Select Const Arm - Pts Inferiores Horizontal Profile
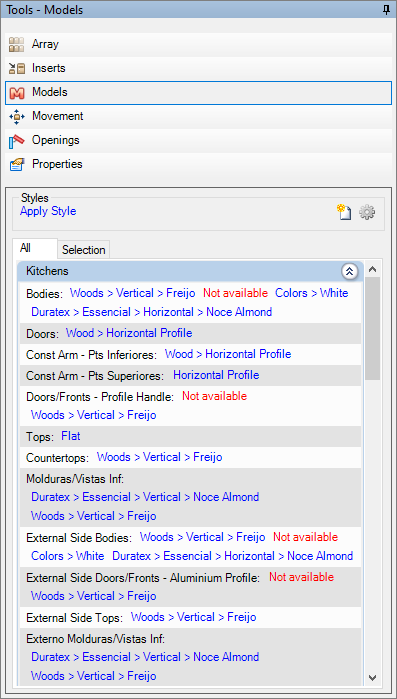This screenshot has width=397, height=699. tap(228, 354)
